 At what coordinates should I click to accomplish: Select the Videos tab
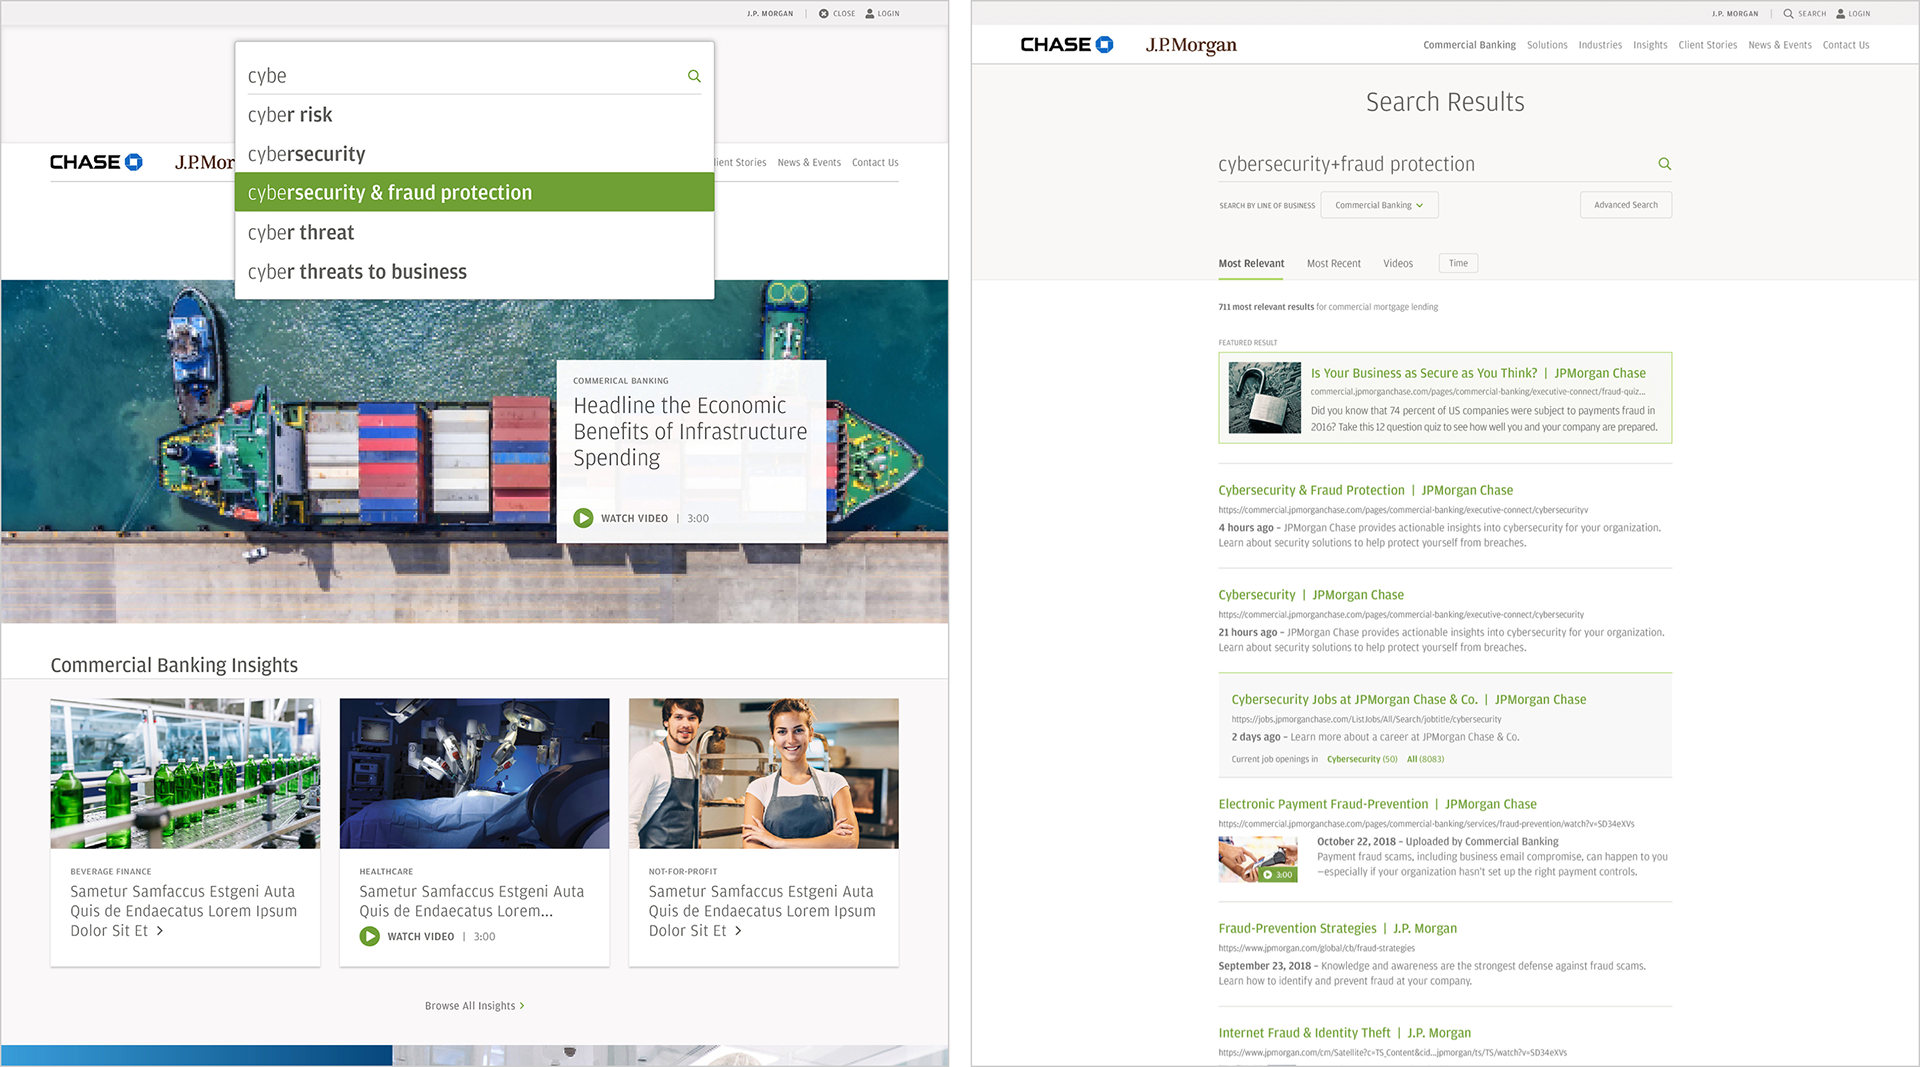(1398, 264)
